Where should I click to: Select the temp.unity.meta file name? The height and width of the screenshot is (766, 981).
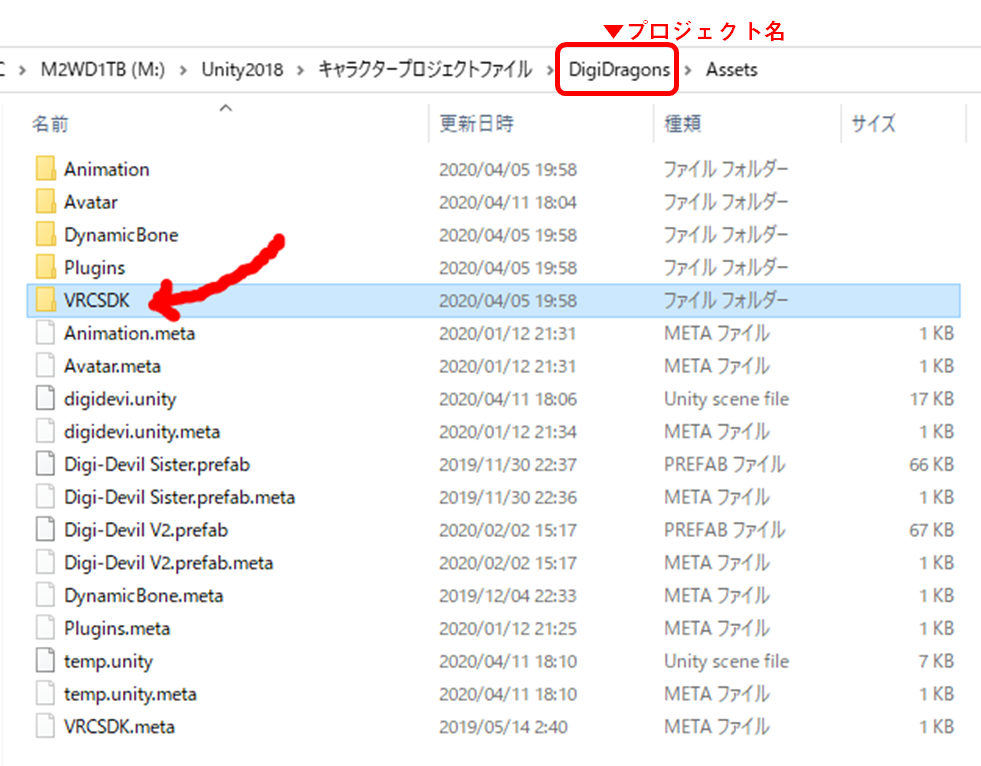point(130,694)
